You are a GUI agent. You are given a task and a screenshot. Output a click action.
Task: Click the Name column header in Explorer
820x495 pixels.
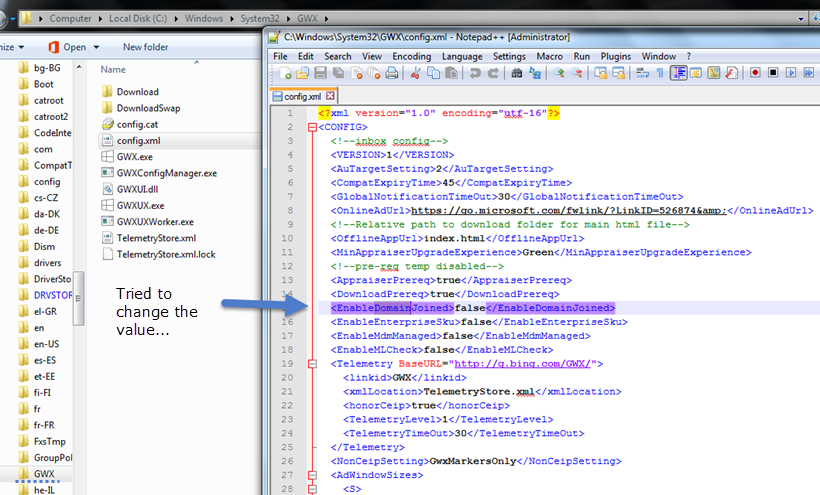113,70
